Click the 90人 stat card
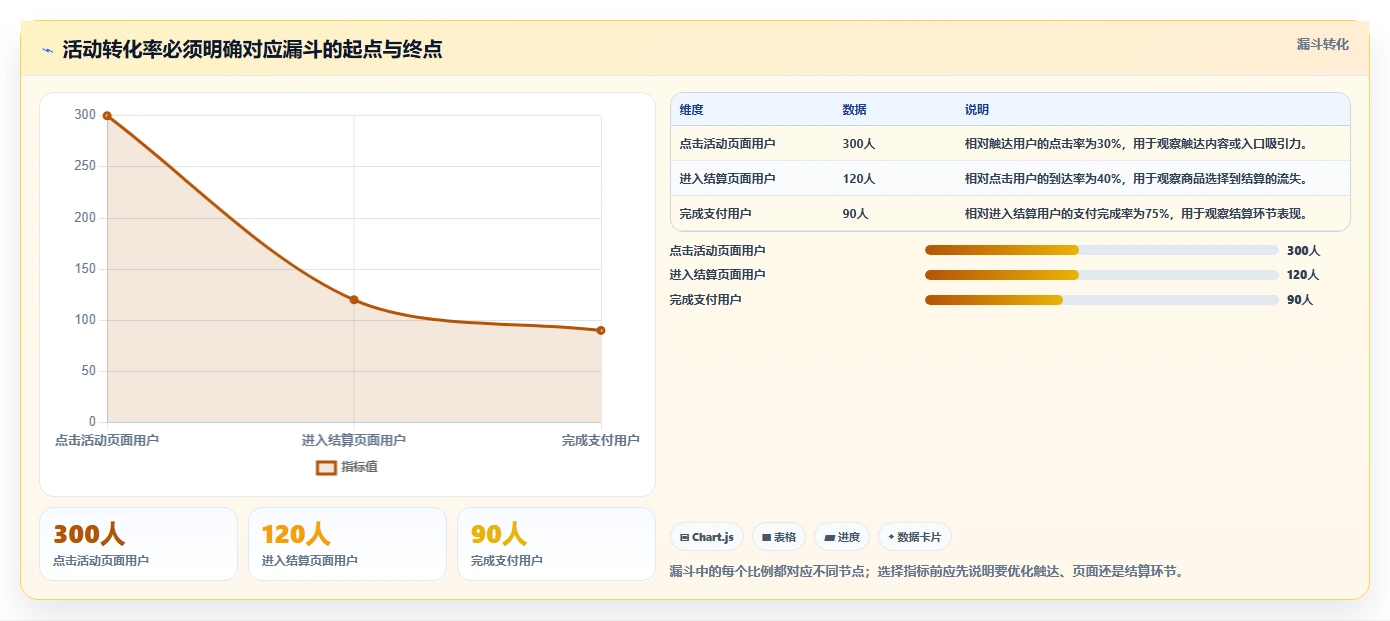 (556, 544)
